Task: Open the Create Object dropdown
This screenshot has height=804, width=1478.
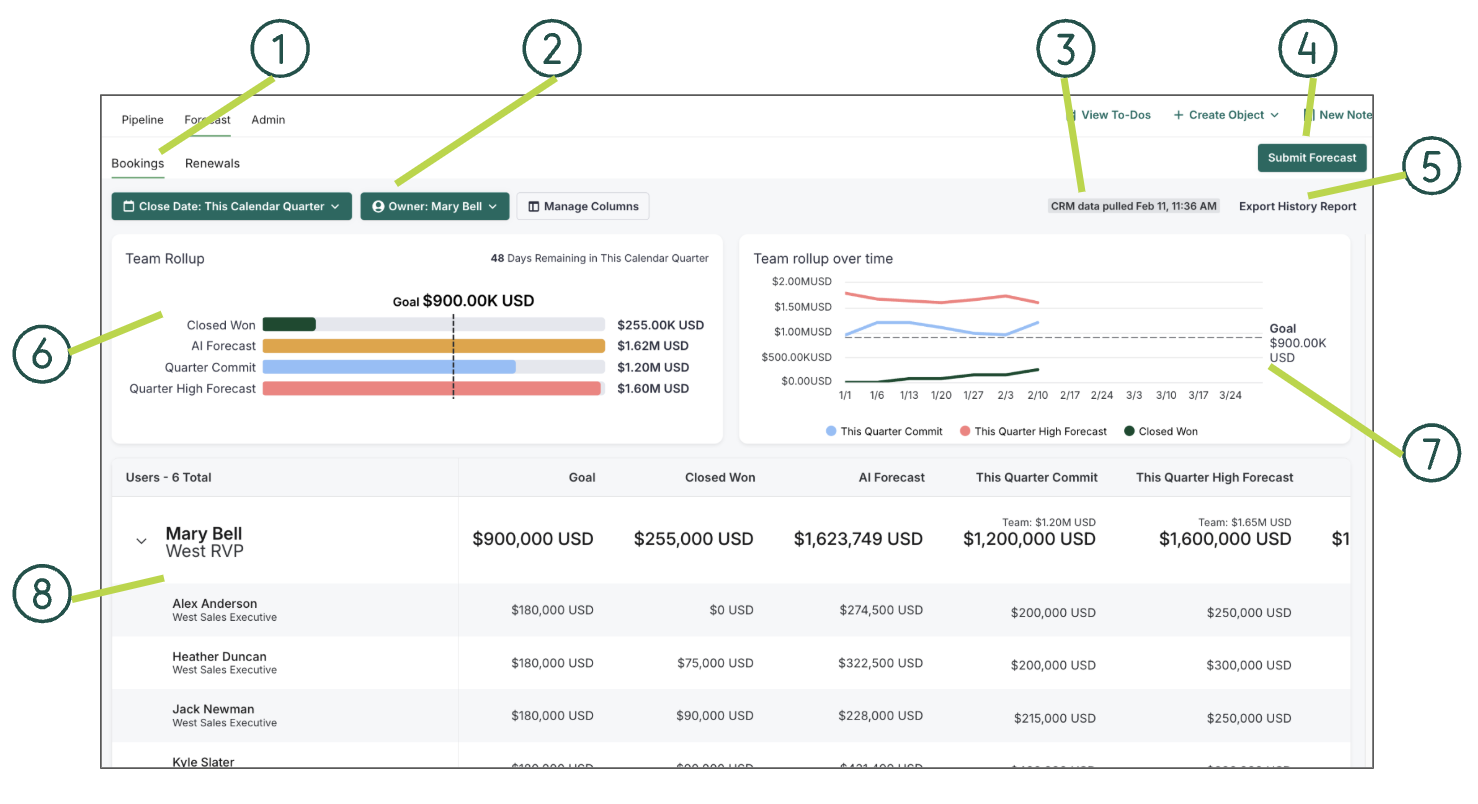Action: click(1226, 115)
